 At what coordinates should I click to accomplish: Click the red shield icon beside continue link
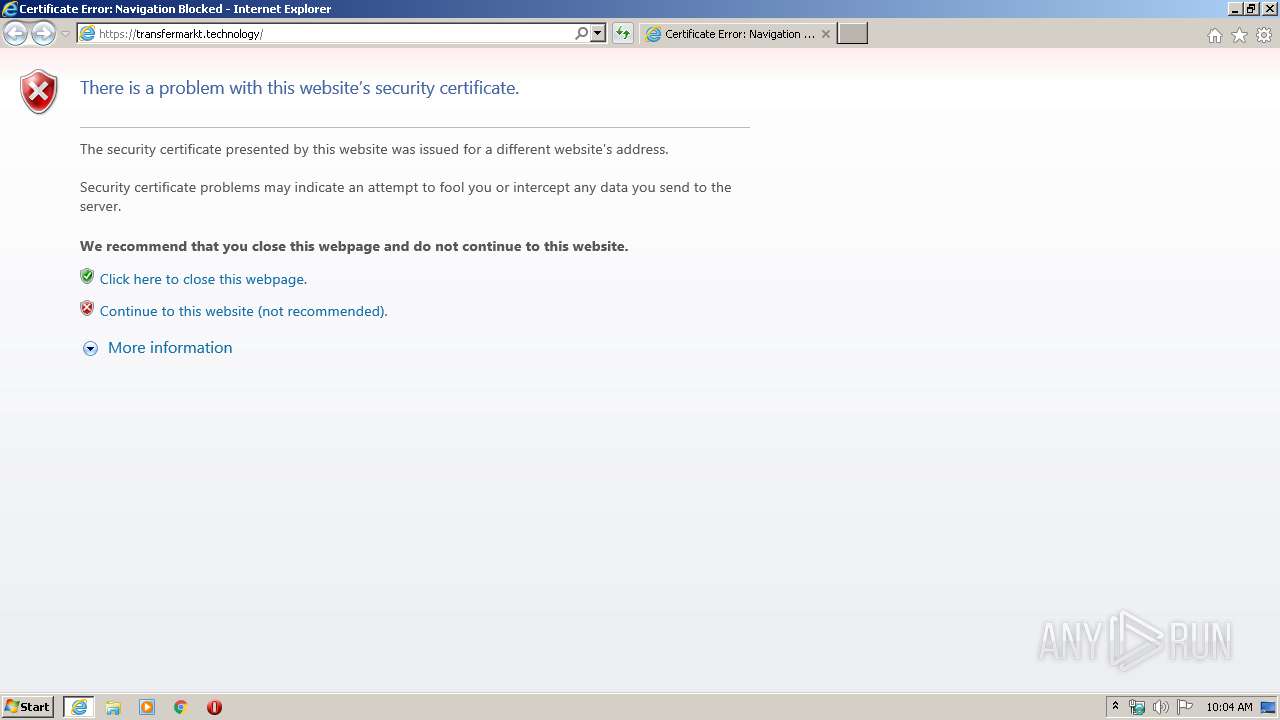tap(87, 309)
